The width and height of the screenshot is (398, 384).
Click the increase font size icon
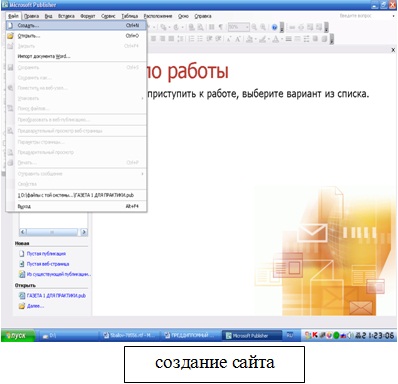point(238,39)
